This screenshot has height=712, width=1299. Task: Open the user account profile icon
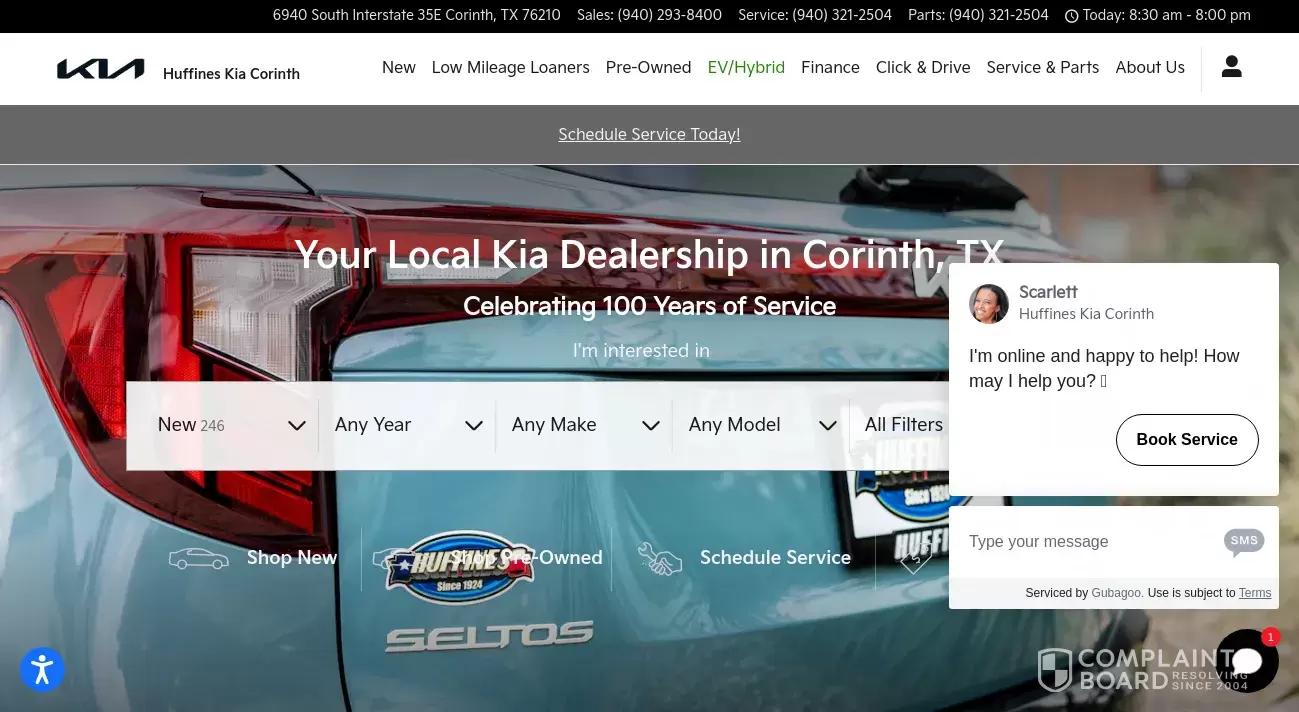coord(1232,67)
